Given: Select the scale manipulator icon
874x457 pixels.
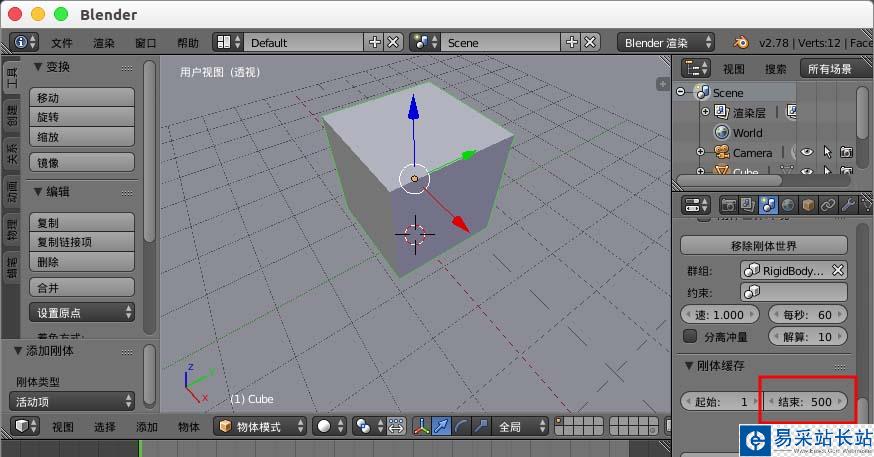Looking at the screenshot, I should pos(480,426).
